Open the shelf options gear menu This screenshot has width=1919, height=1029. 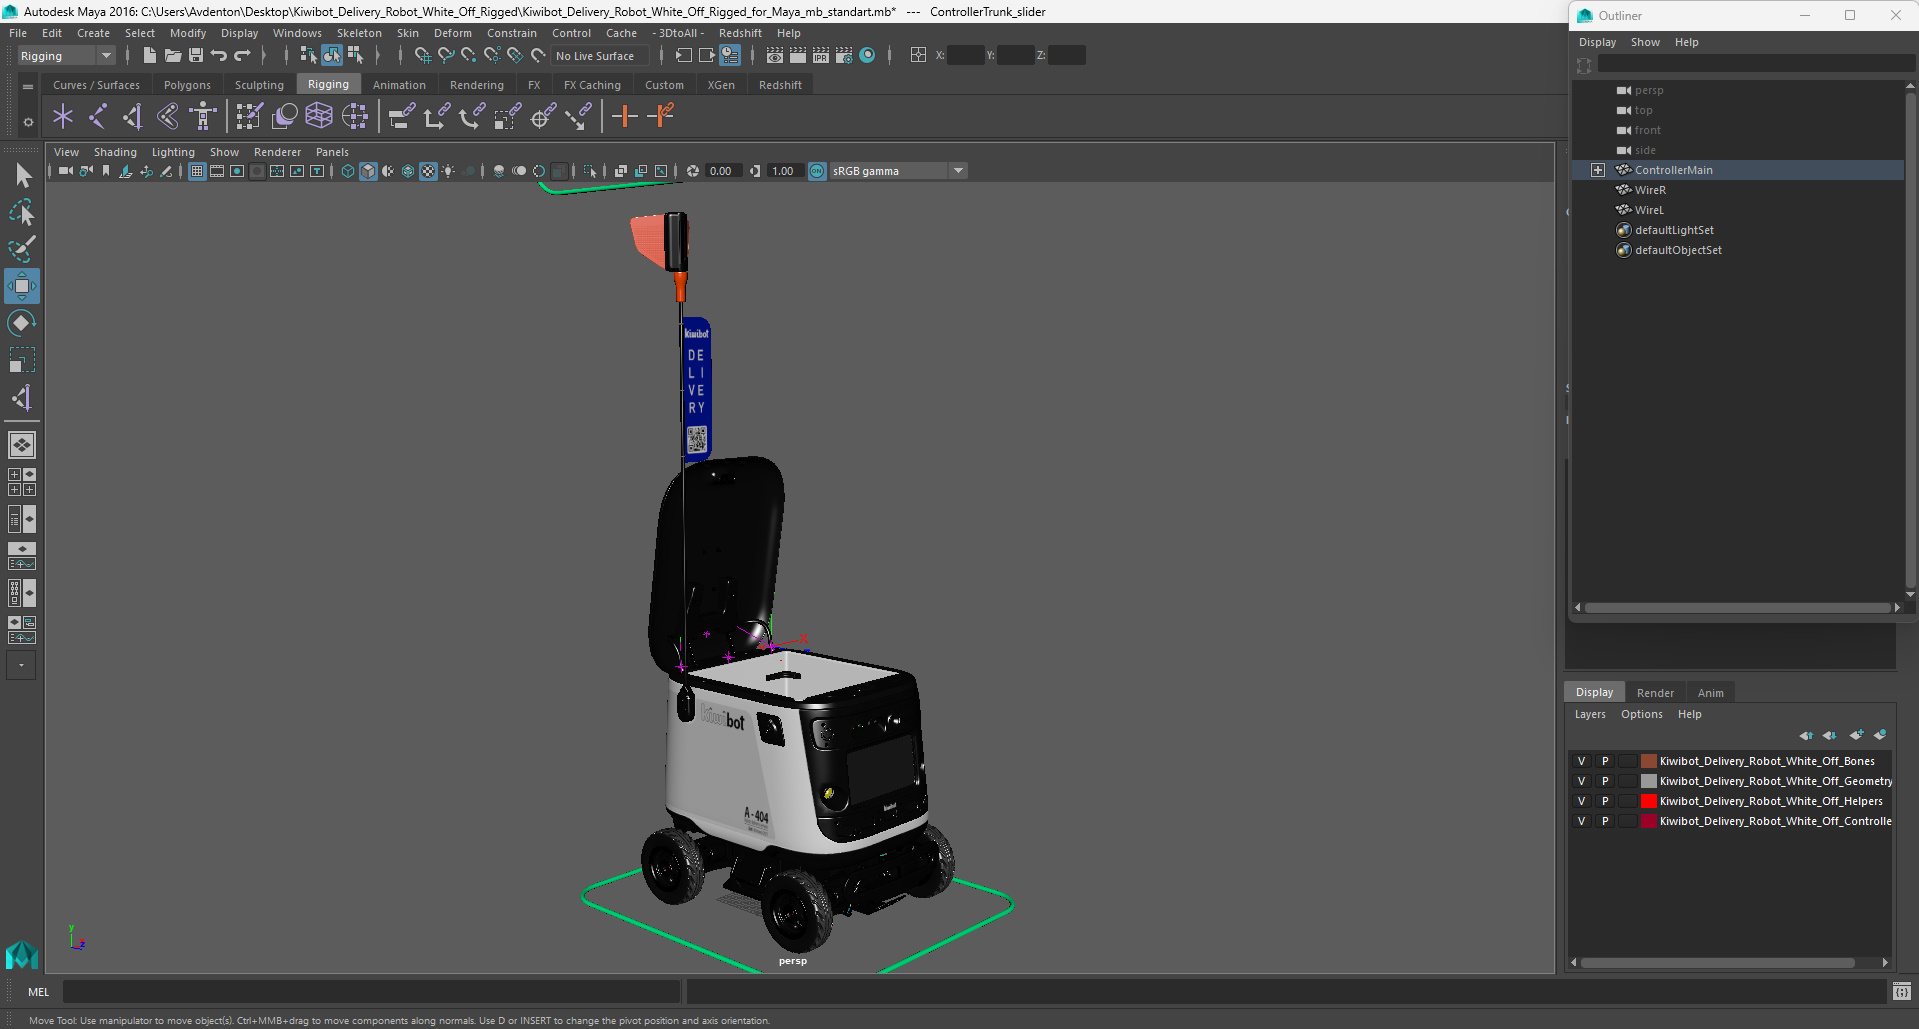28,122
